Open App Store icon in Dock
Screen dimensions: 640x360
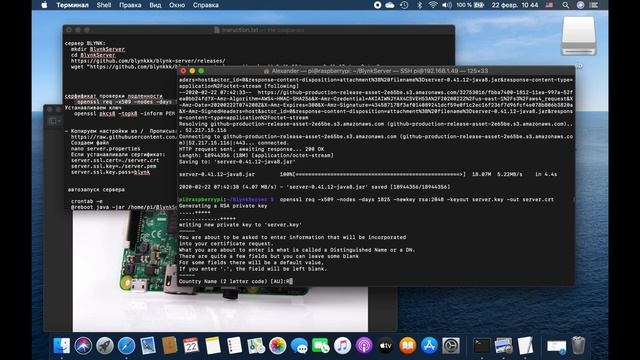click(x=429, y=346)
